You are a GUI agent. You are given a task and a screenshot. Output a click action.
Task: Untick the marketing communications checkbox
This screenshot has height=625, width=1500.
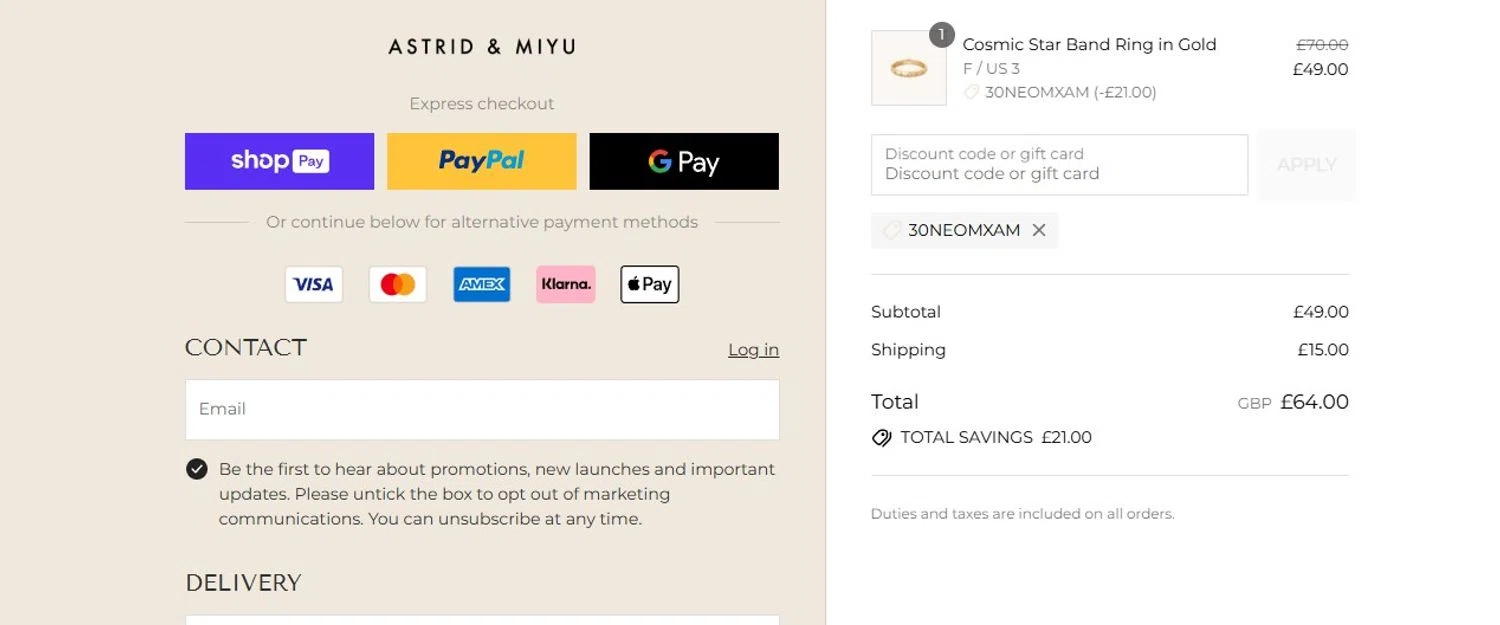tap(197, 469)
